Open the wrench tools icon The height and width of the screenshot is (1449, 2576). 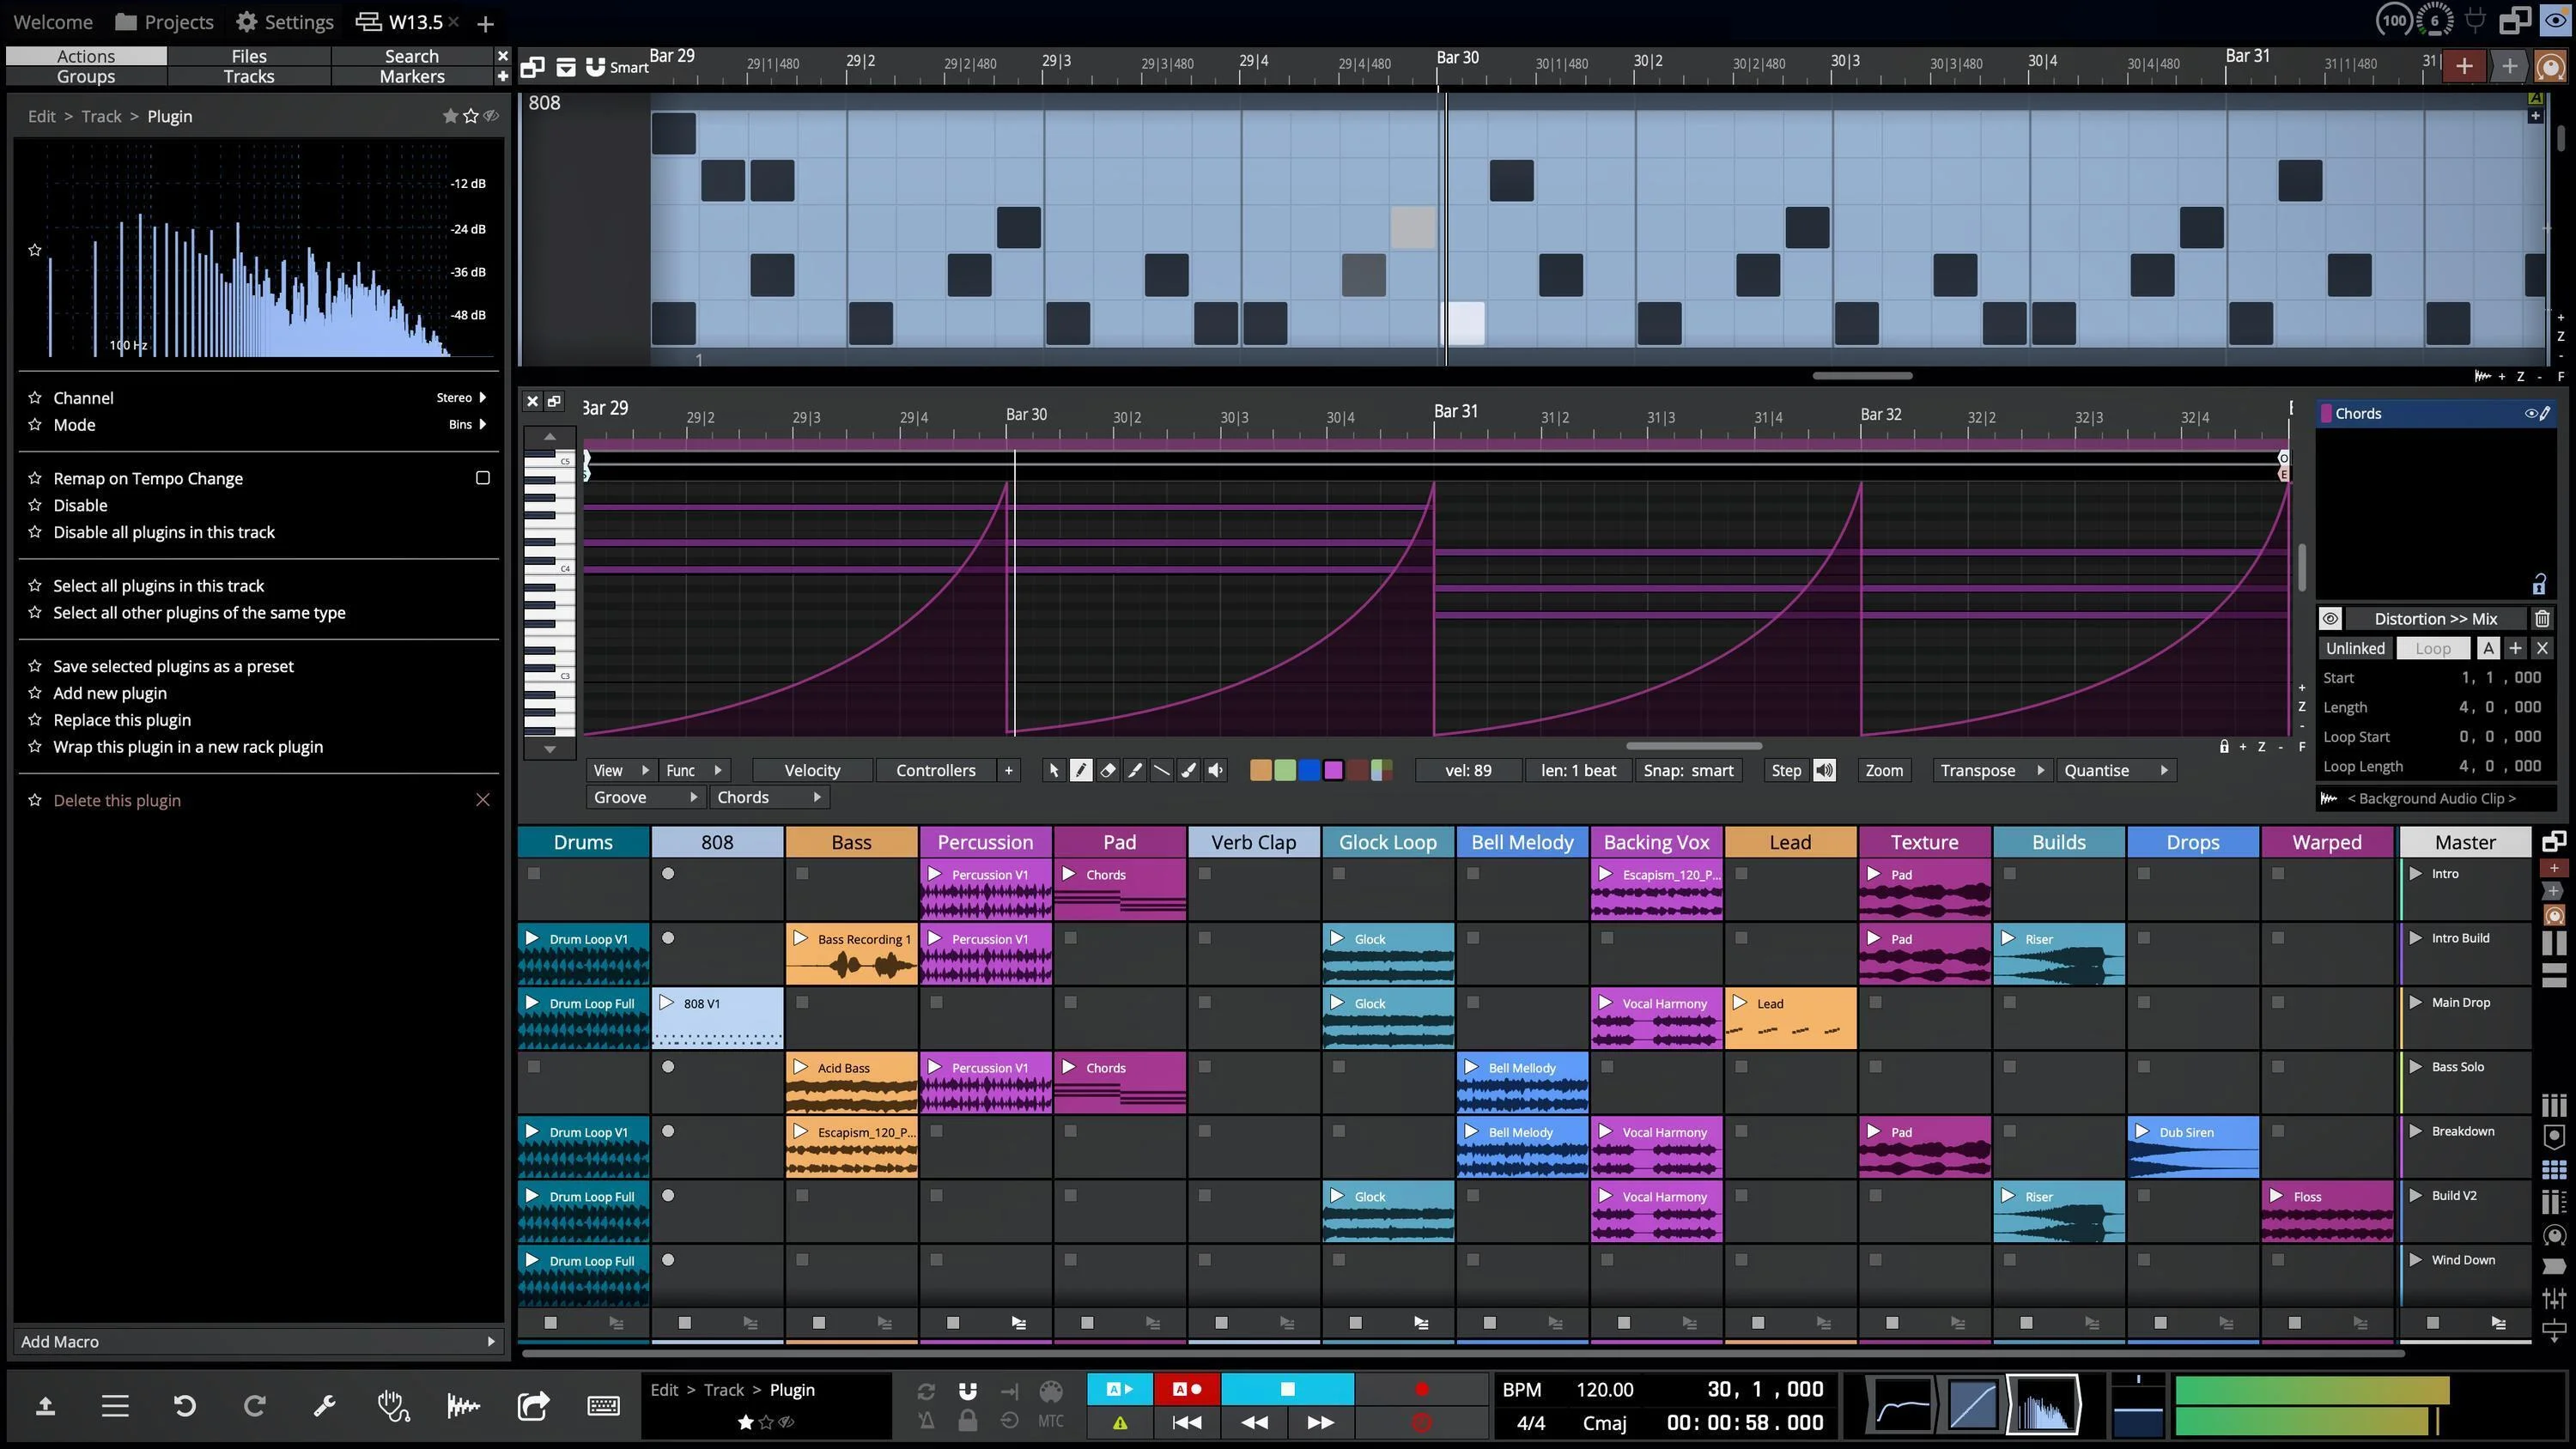[324, 1406]
